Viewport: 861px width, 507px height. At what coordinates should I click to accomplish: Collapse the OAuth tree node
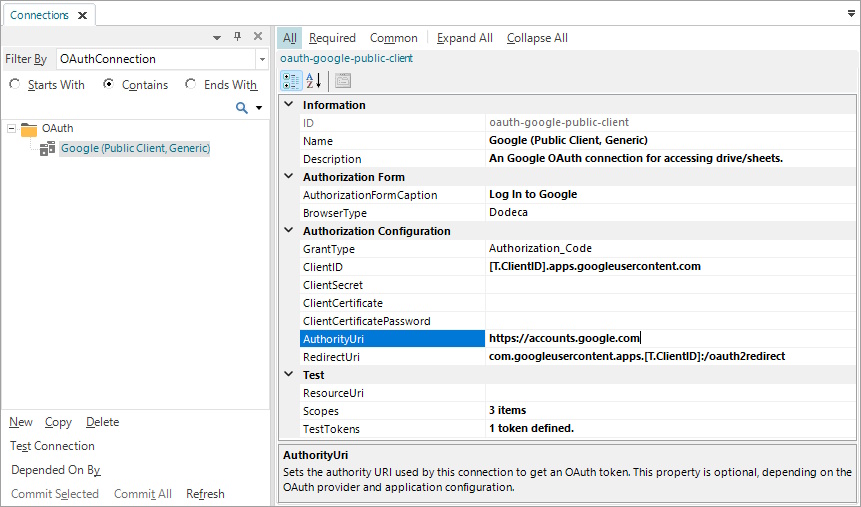[11, 129]
